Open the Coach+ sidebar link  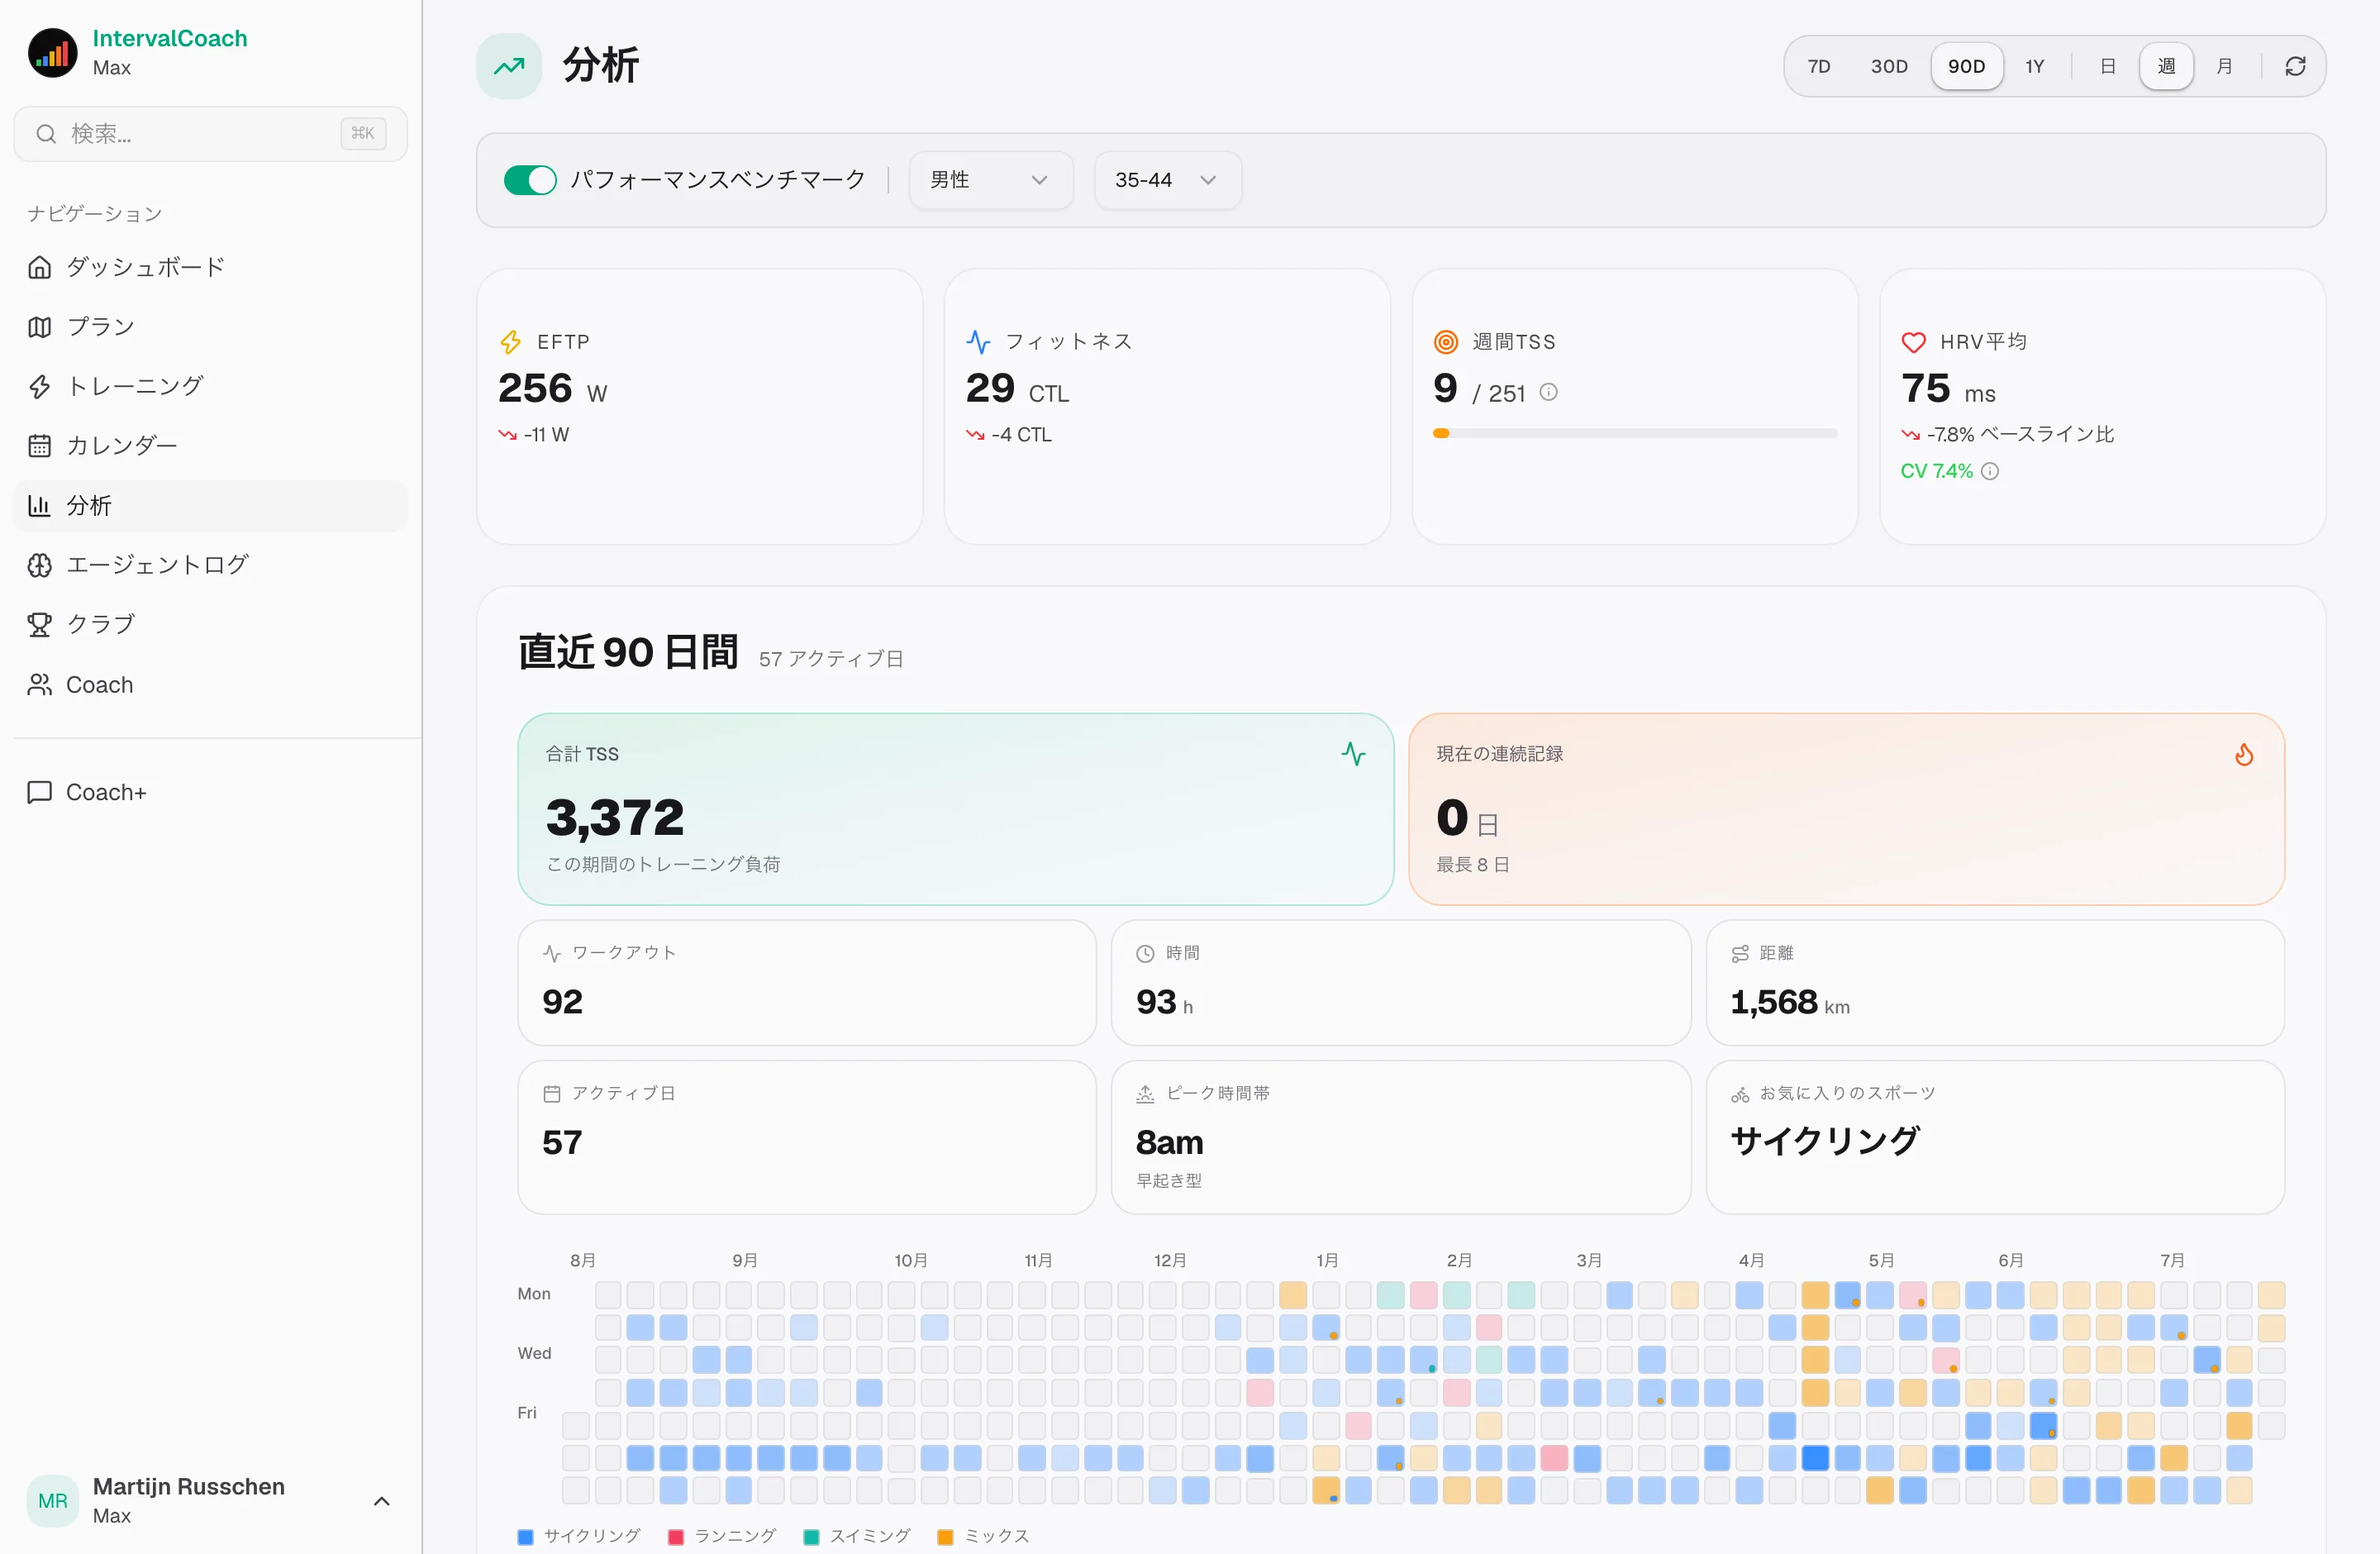[x=210, y=792]
